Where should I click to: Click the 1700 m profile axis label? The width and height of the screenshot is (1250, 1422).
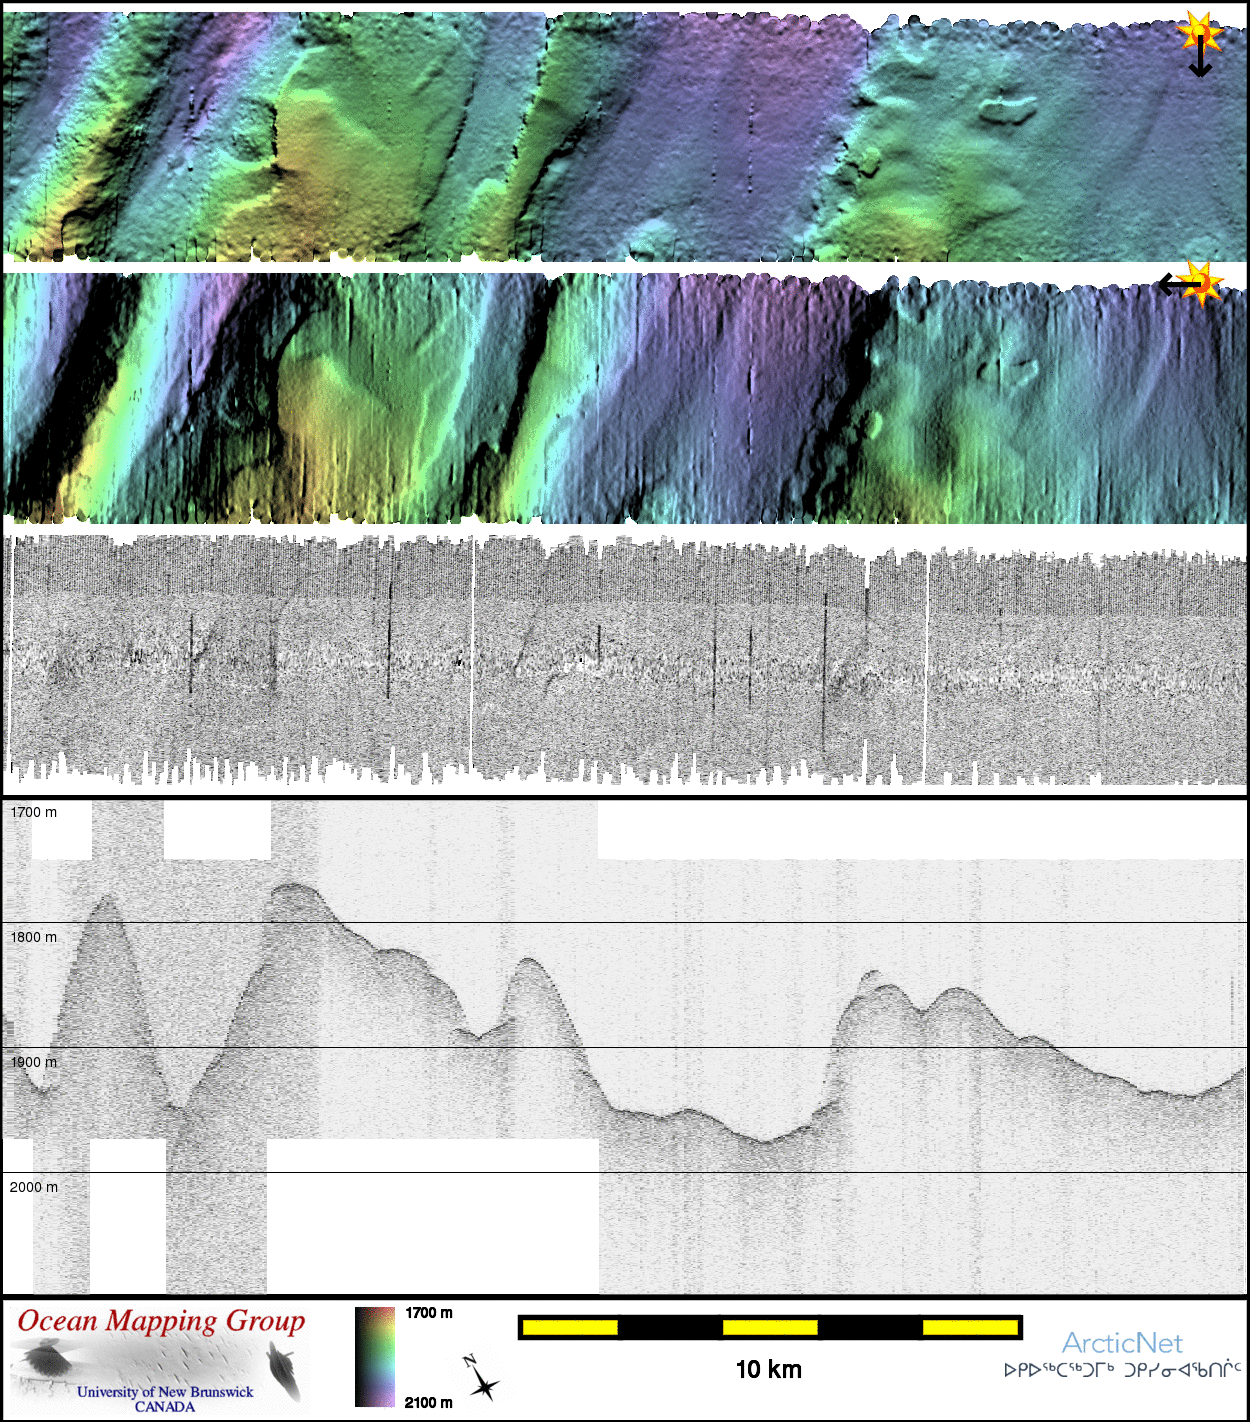[x=34, y=812]
